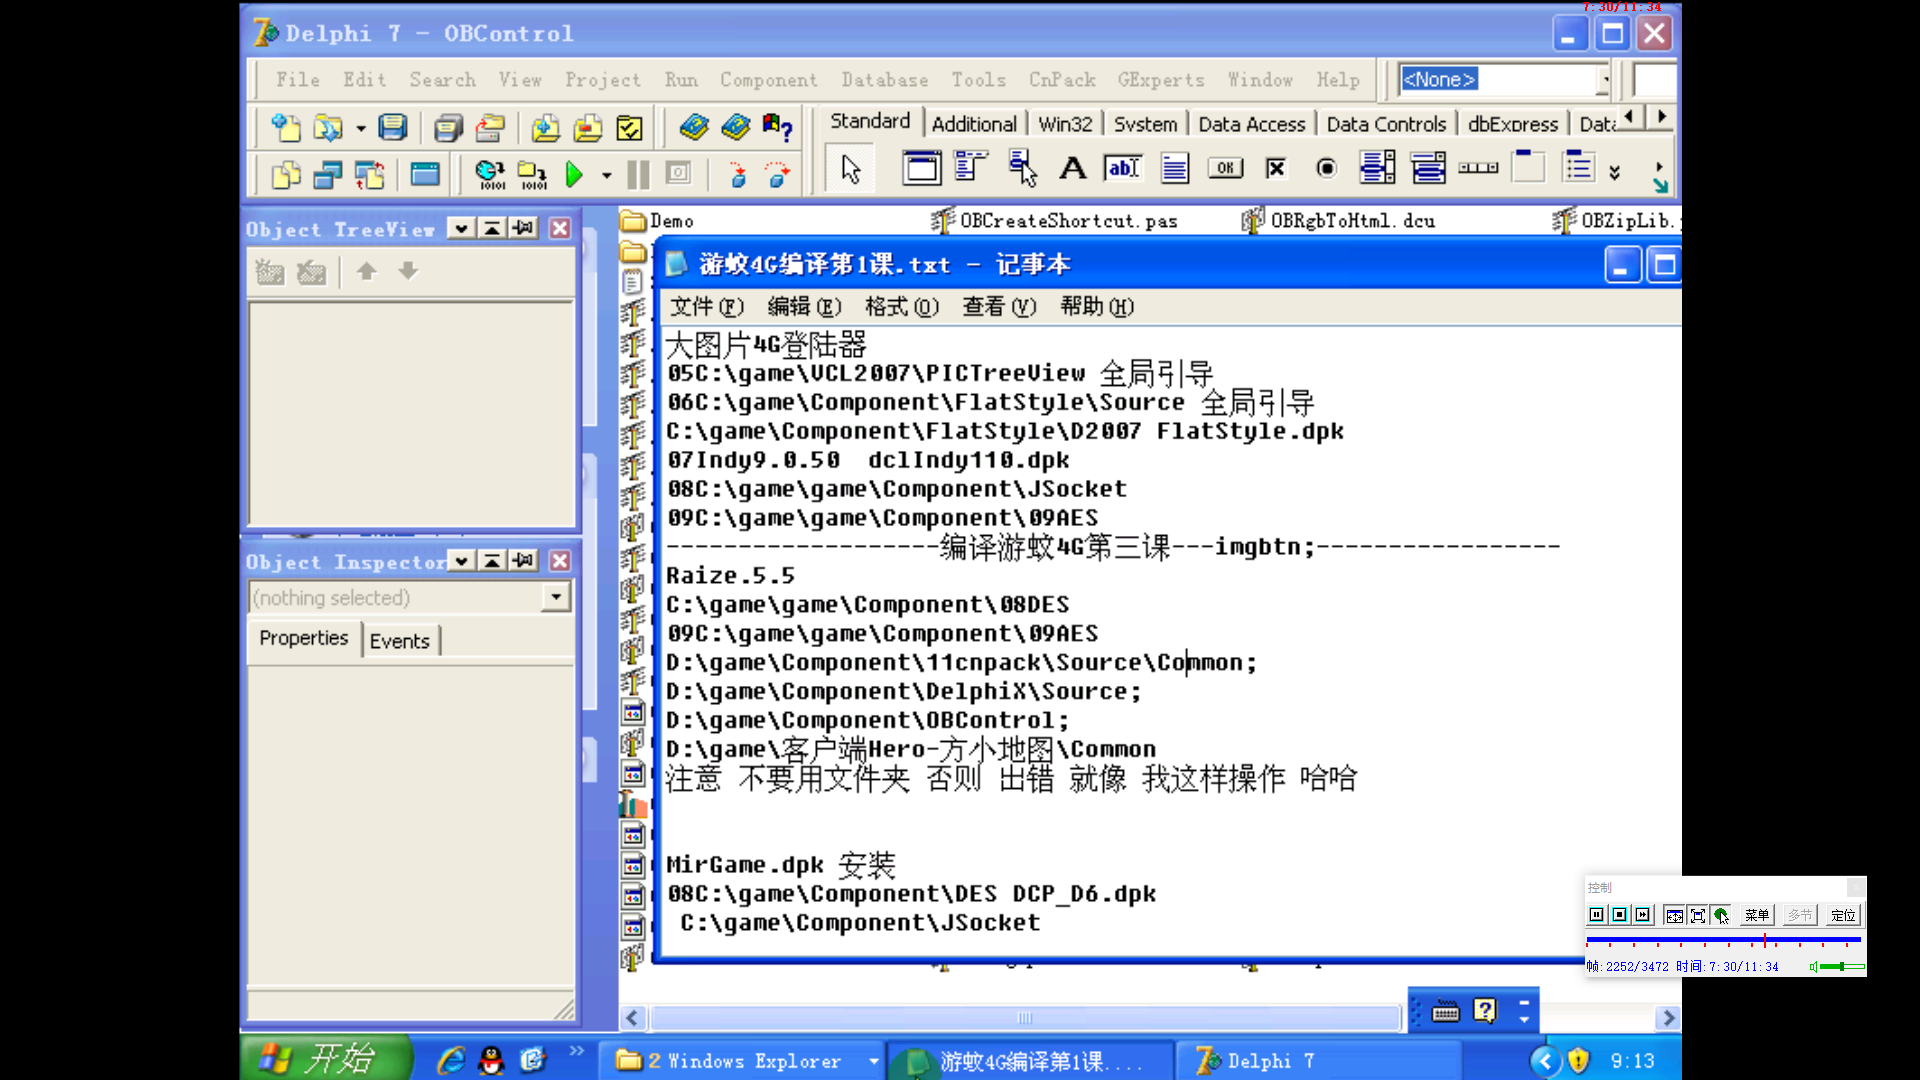Click the New Form icon

425,174
